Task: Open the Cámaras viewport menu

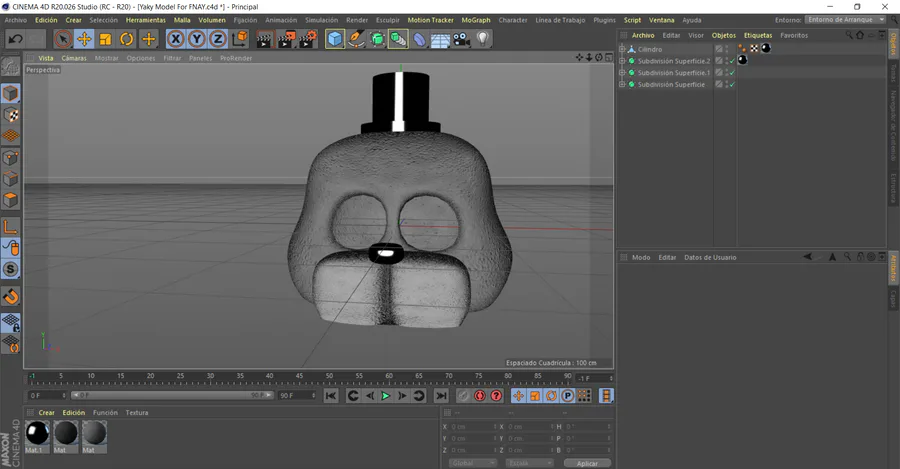Action: (x=74, y=58)
